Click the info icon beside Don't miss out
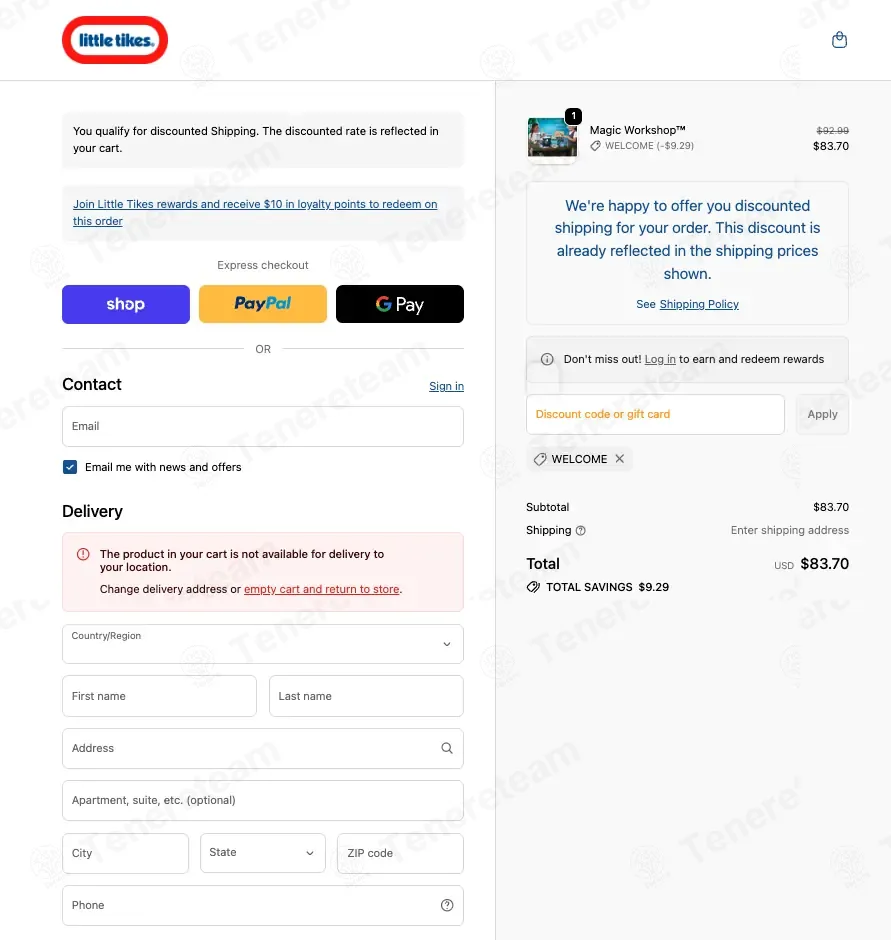Image resolution: width=891 pixels, height=940 pixels. coord(547,359)
